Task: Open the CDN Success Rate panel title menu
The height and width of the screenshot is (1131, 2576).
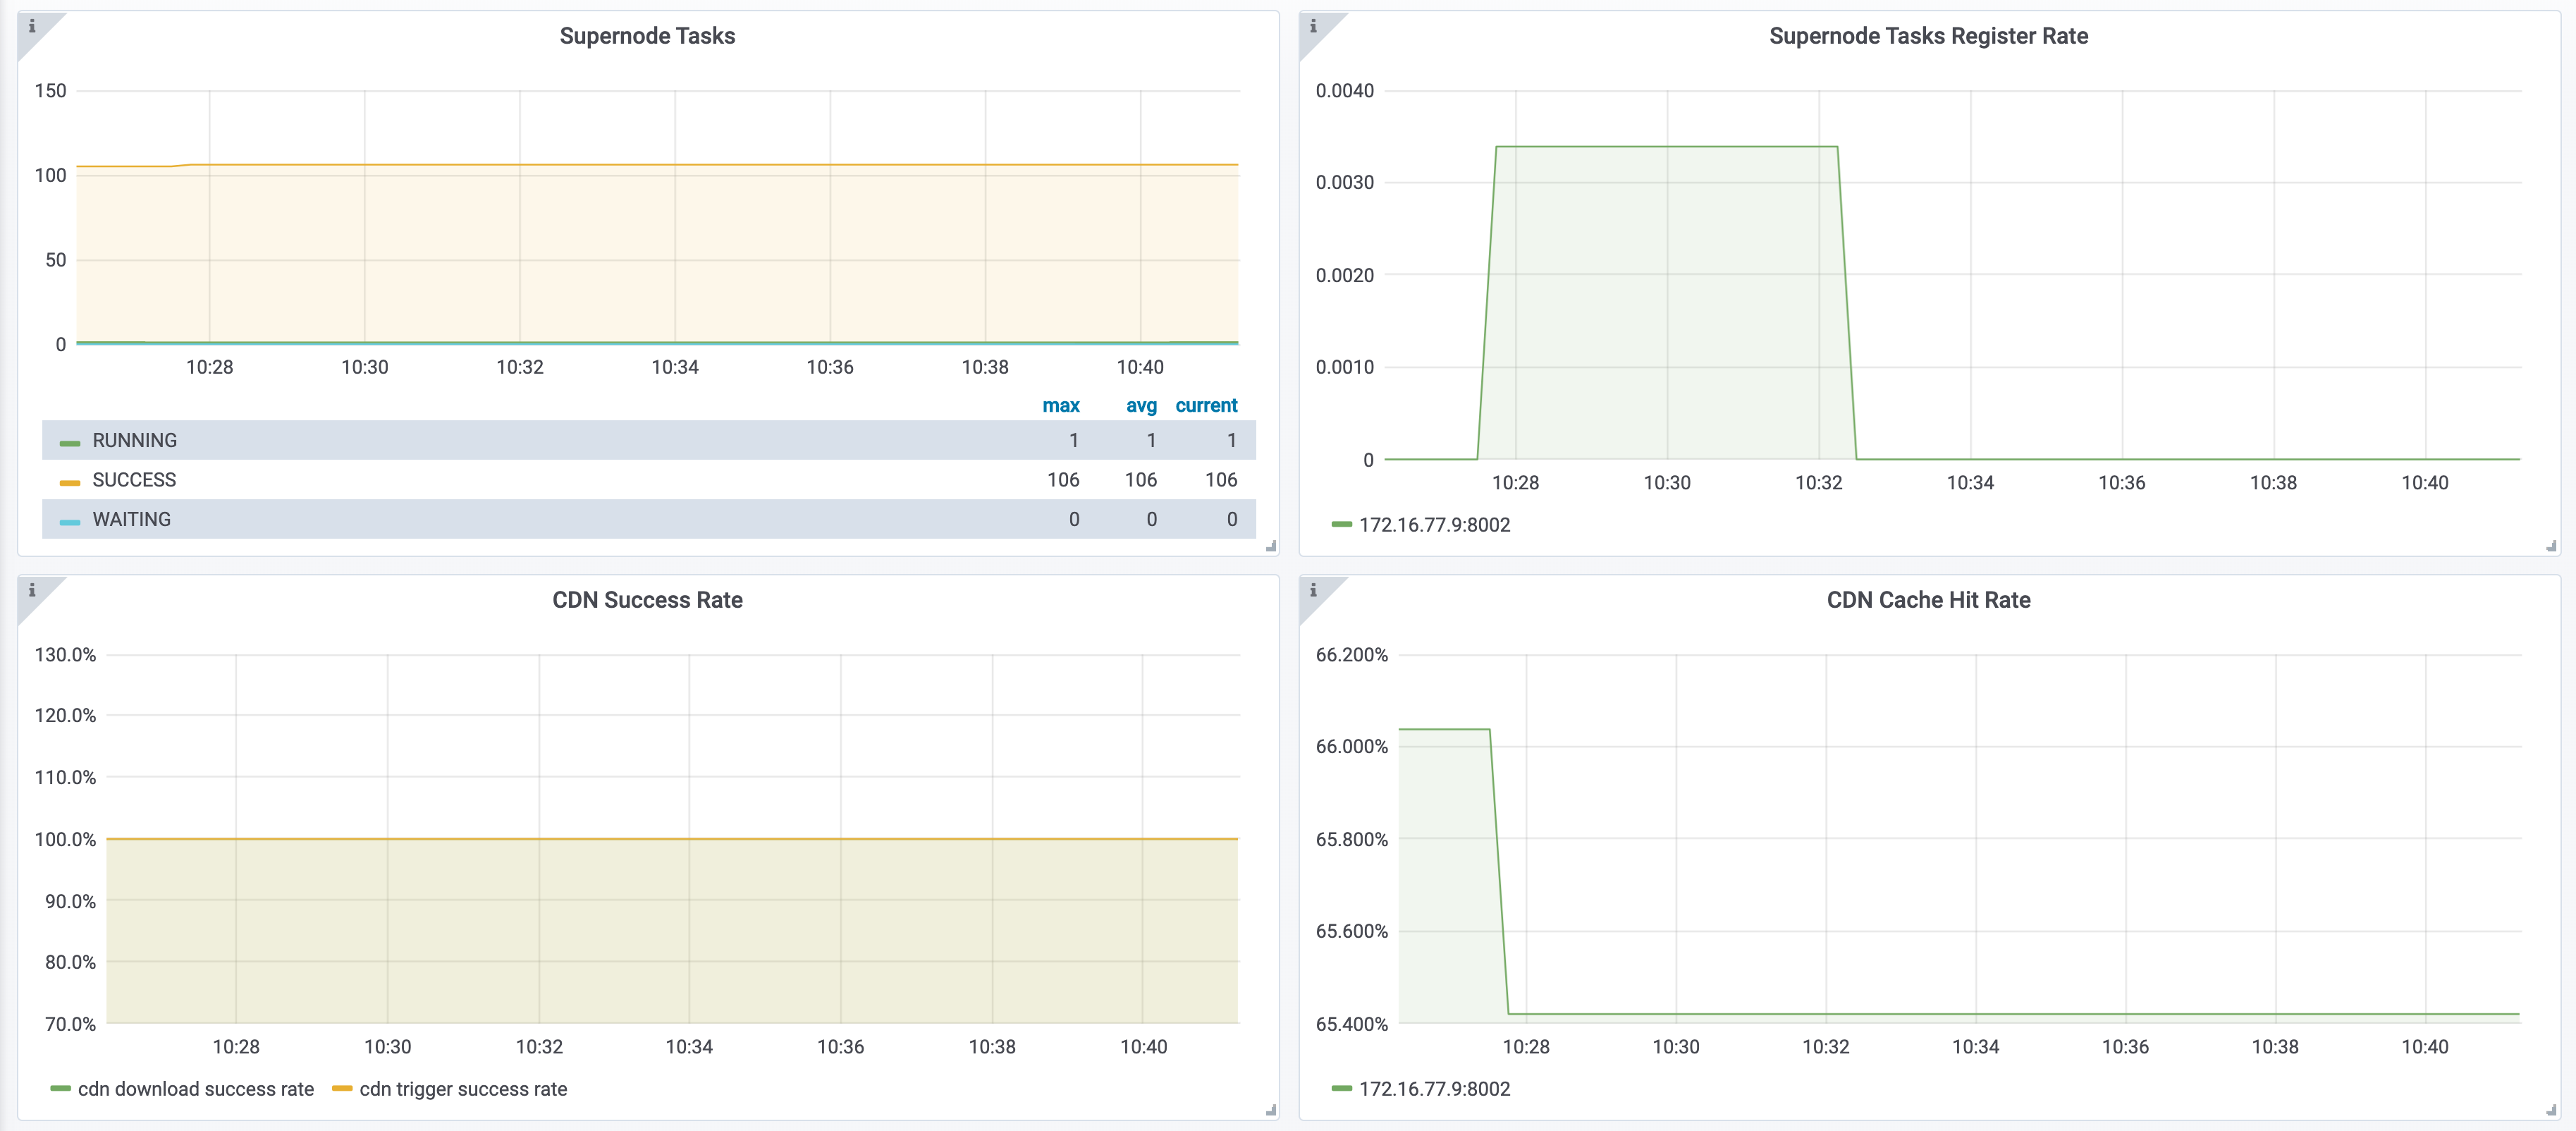Action: tap(647, 600)
